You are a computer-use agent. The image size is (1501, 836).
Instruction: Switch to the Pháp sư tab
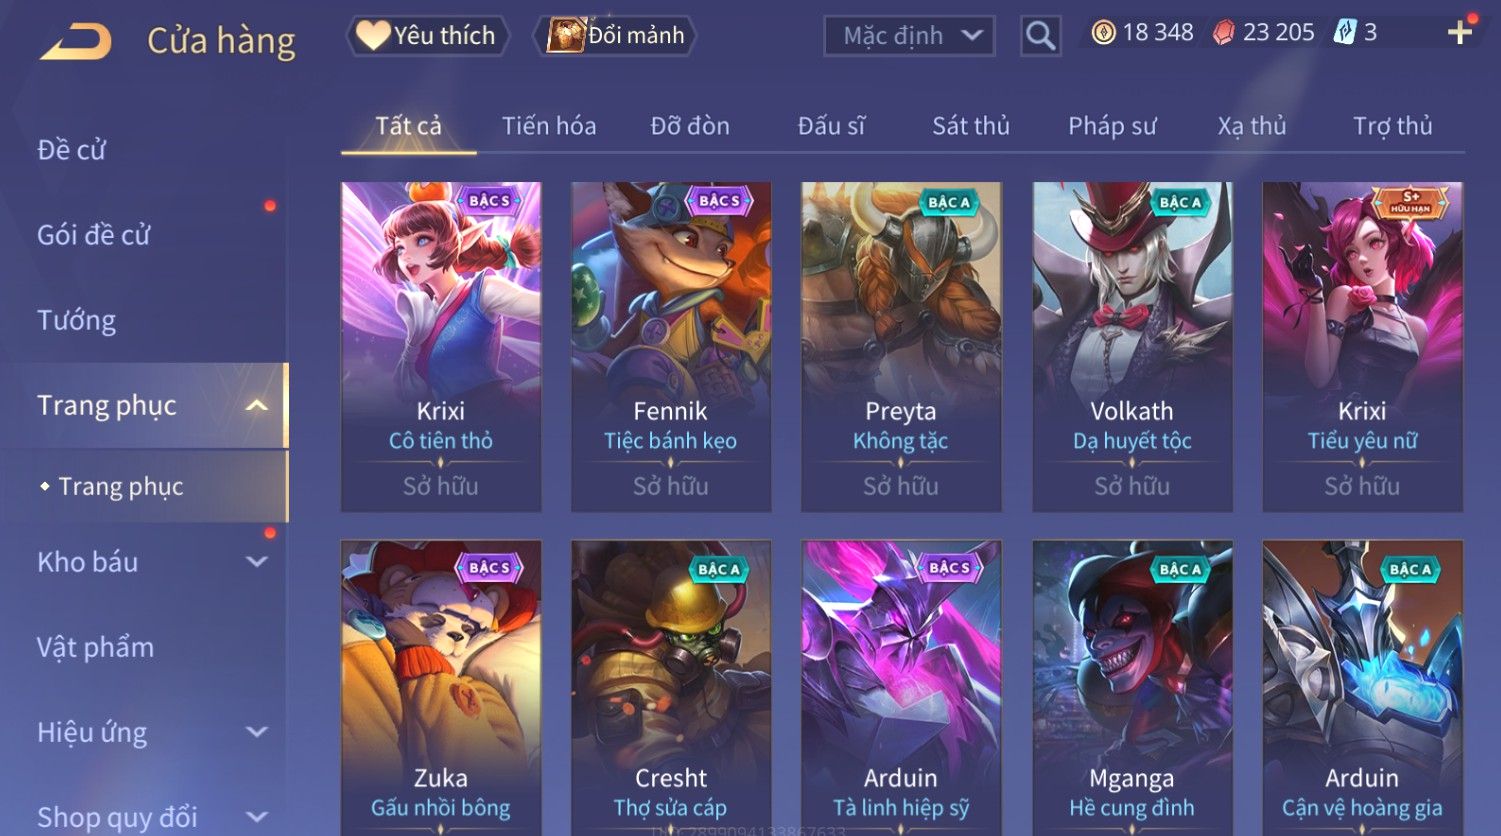tap(1112, 126)
